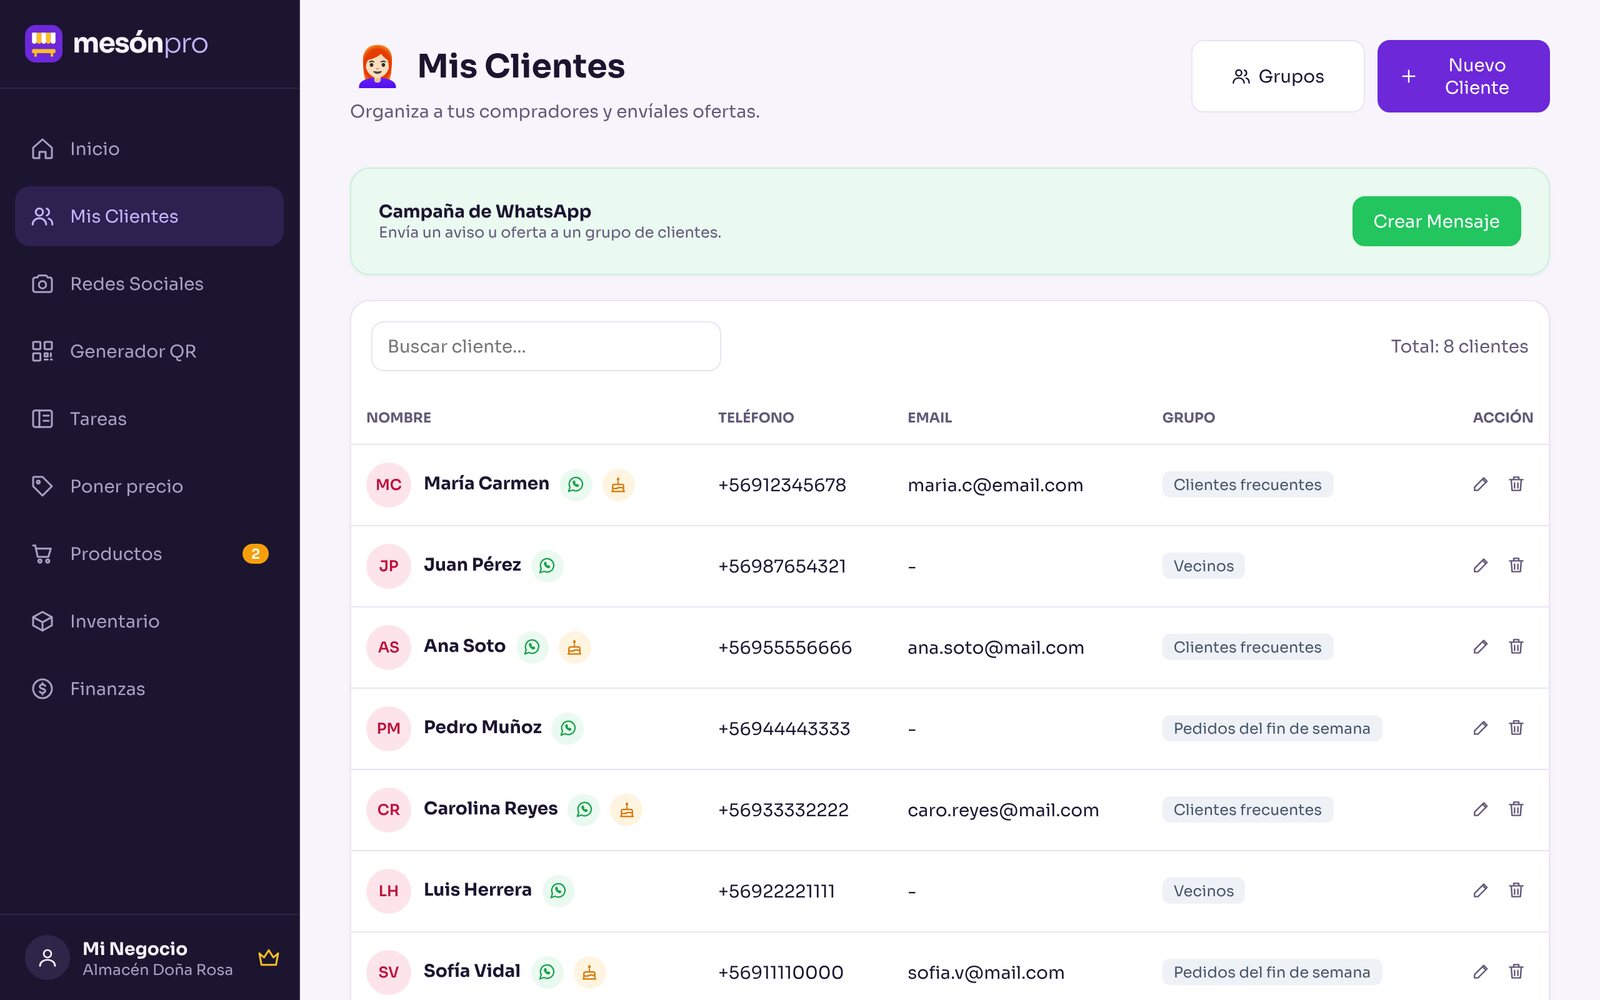Click the Clientes frecuentes tag for María Carmen
1600x1000 pixels.
pos(1247,485)
